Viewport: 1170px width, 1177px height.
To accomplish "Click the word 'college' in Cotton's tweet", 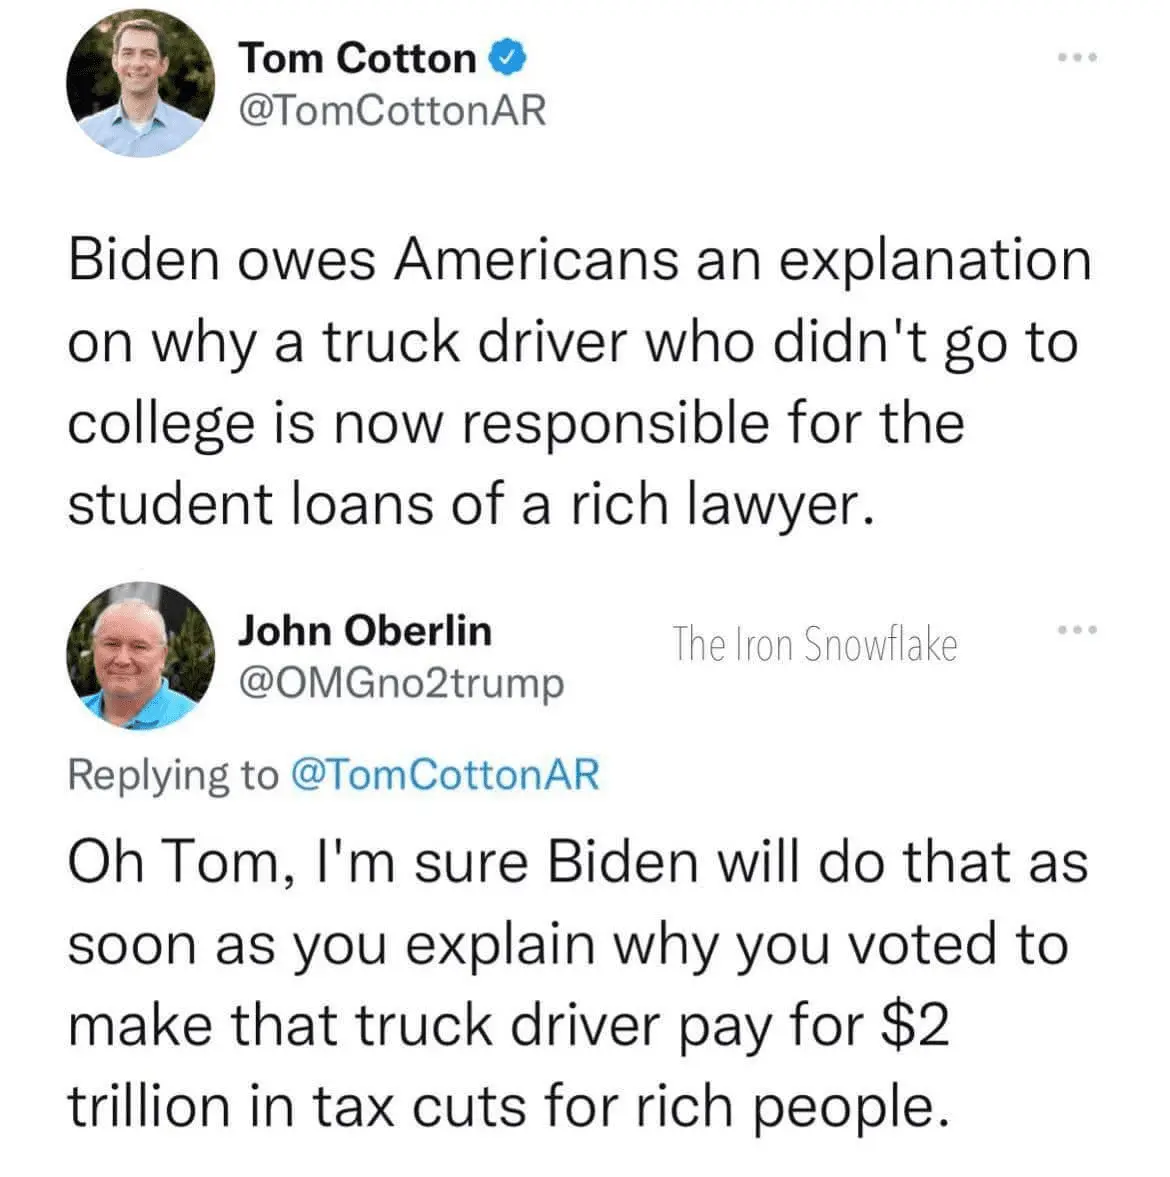I will [x=161, y=423].
